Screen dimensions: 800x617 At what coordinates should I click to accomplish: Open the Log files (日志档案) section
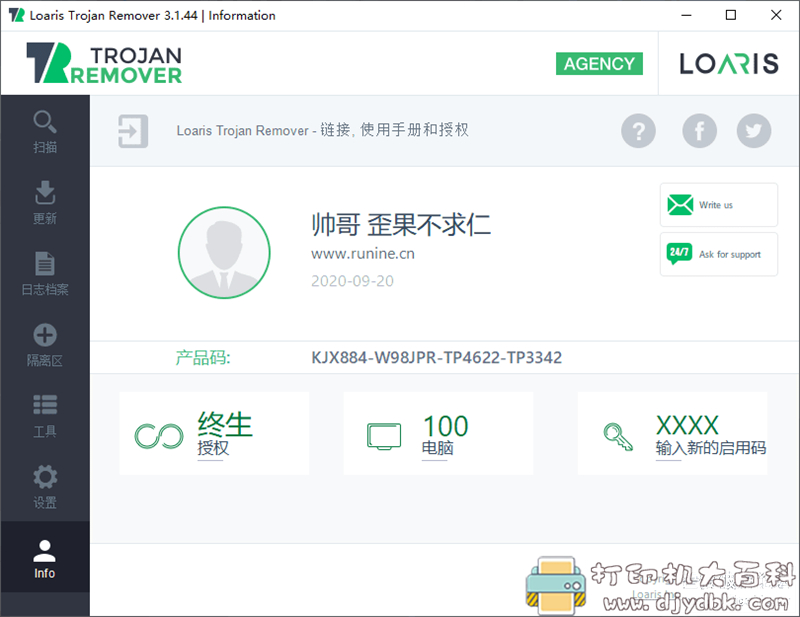pyautogui.click(x=45, y=274)
